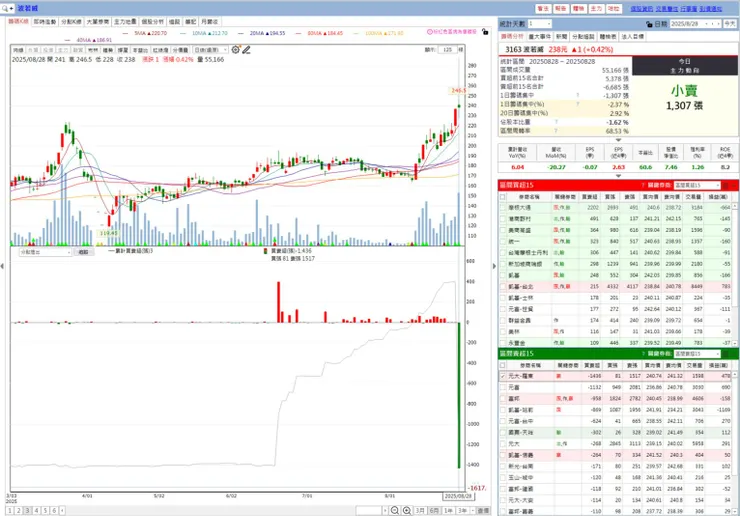Check the box for 統一 row
Viewport: 740px width, 516px height.
point(503,241)
